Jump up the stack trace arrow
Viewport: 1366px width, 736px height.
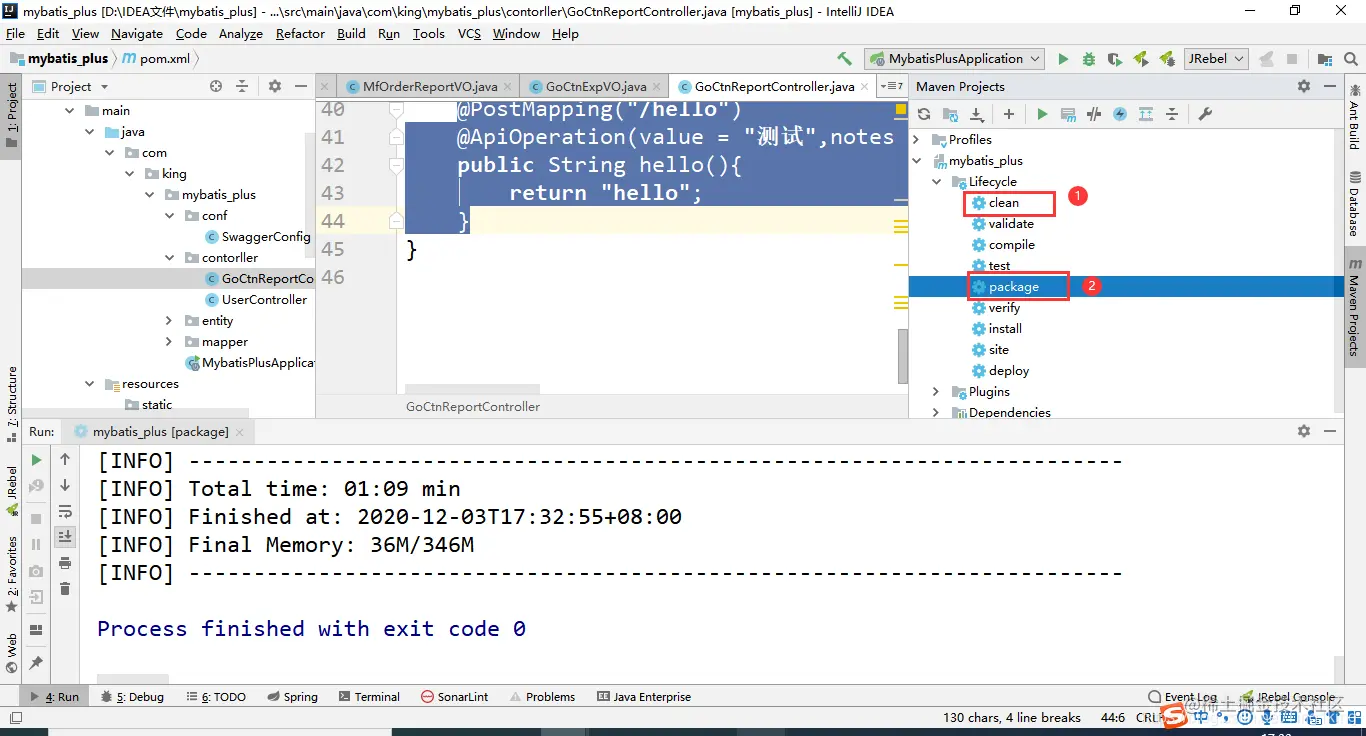click(65, 460)
